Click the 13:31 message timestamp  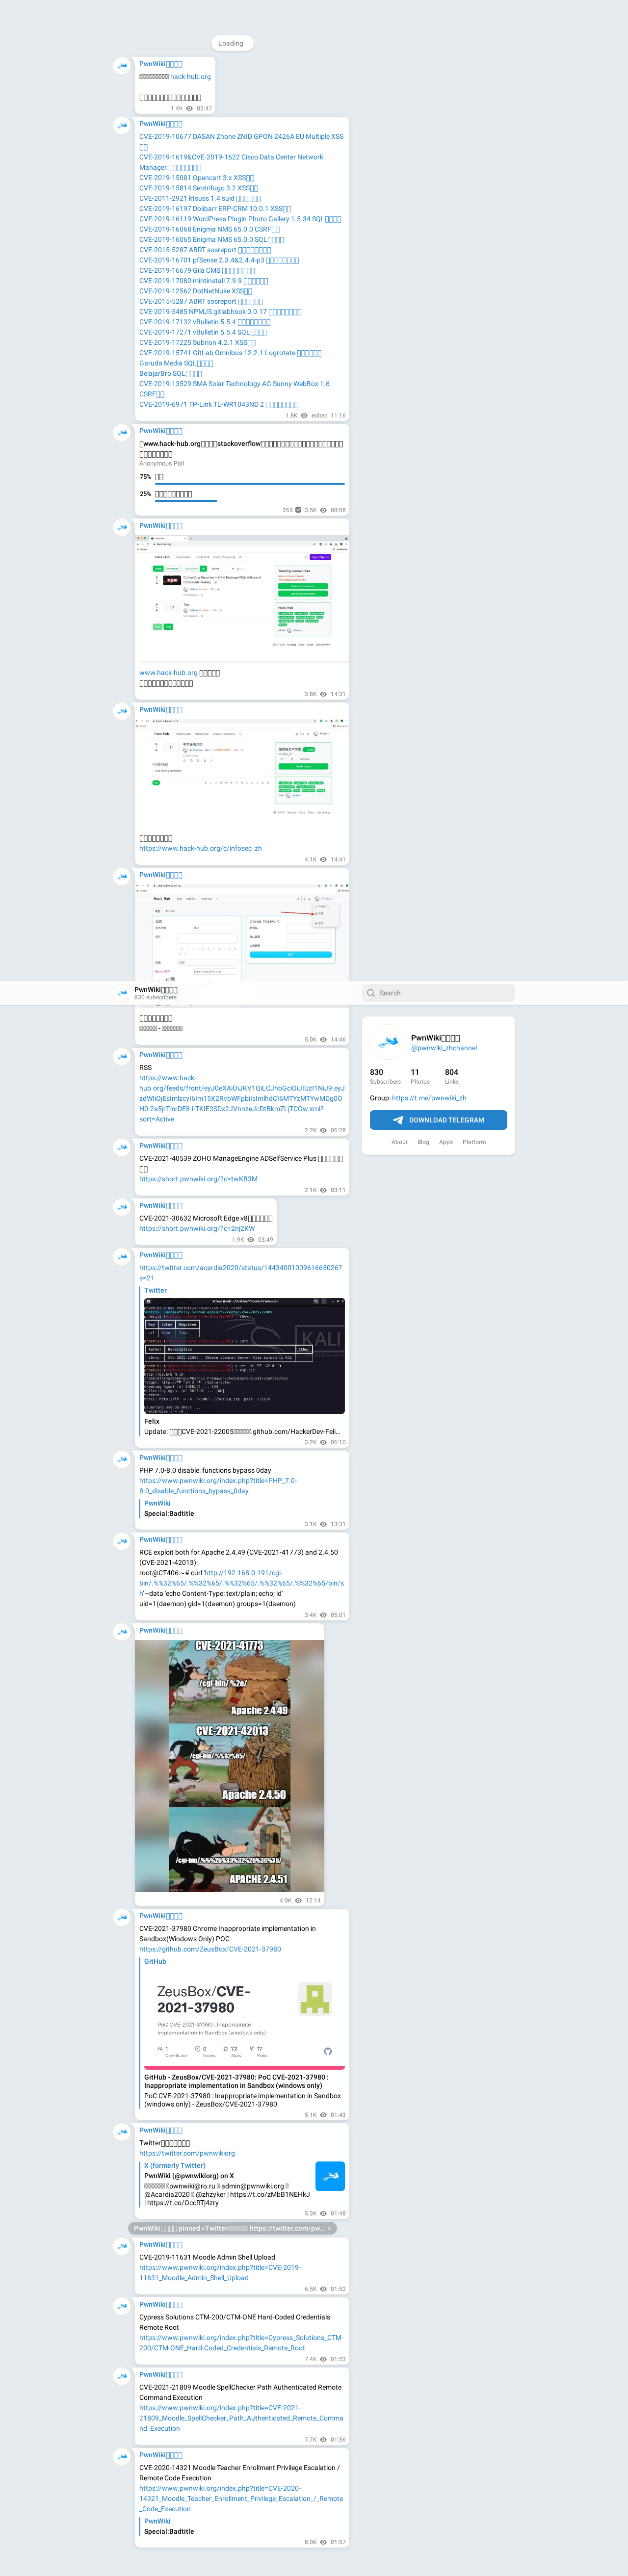click(338, 1525)
